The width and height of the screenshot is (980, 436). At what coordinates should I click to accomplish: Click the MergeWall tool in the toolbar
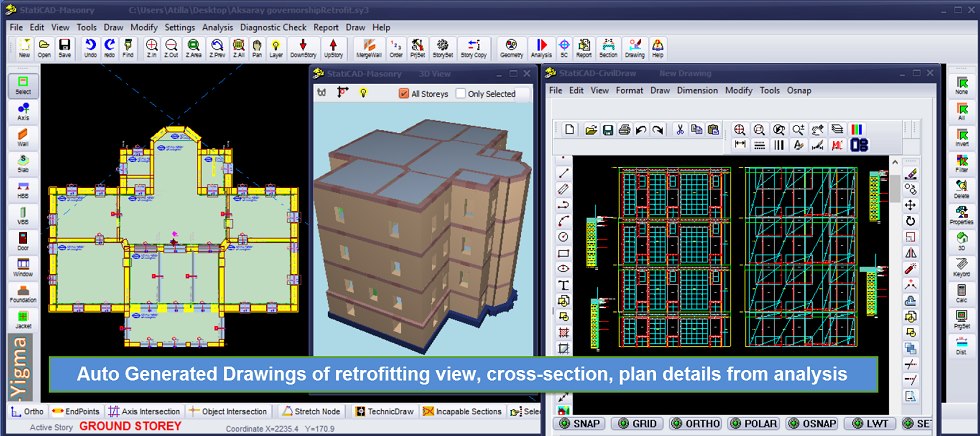[368, 48]
